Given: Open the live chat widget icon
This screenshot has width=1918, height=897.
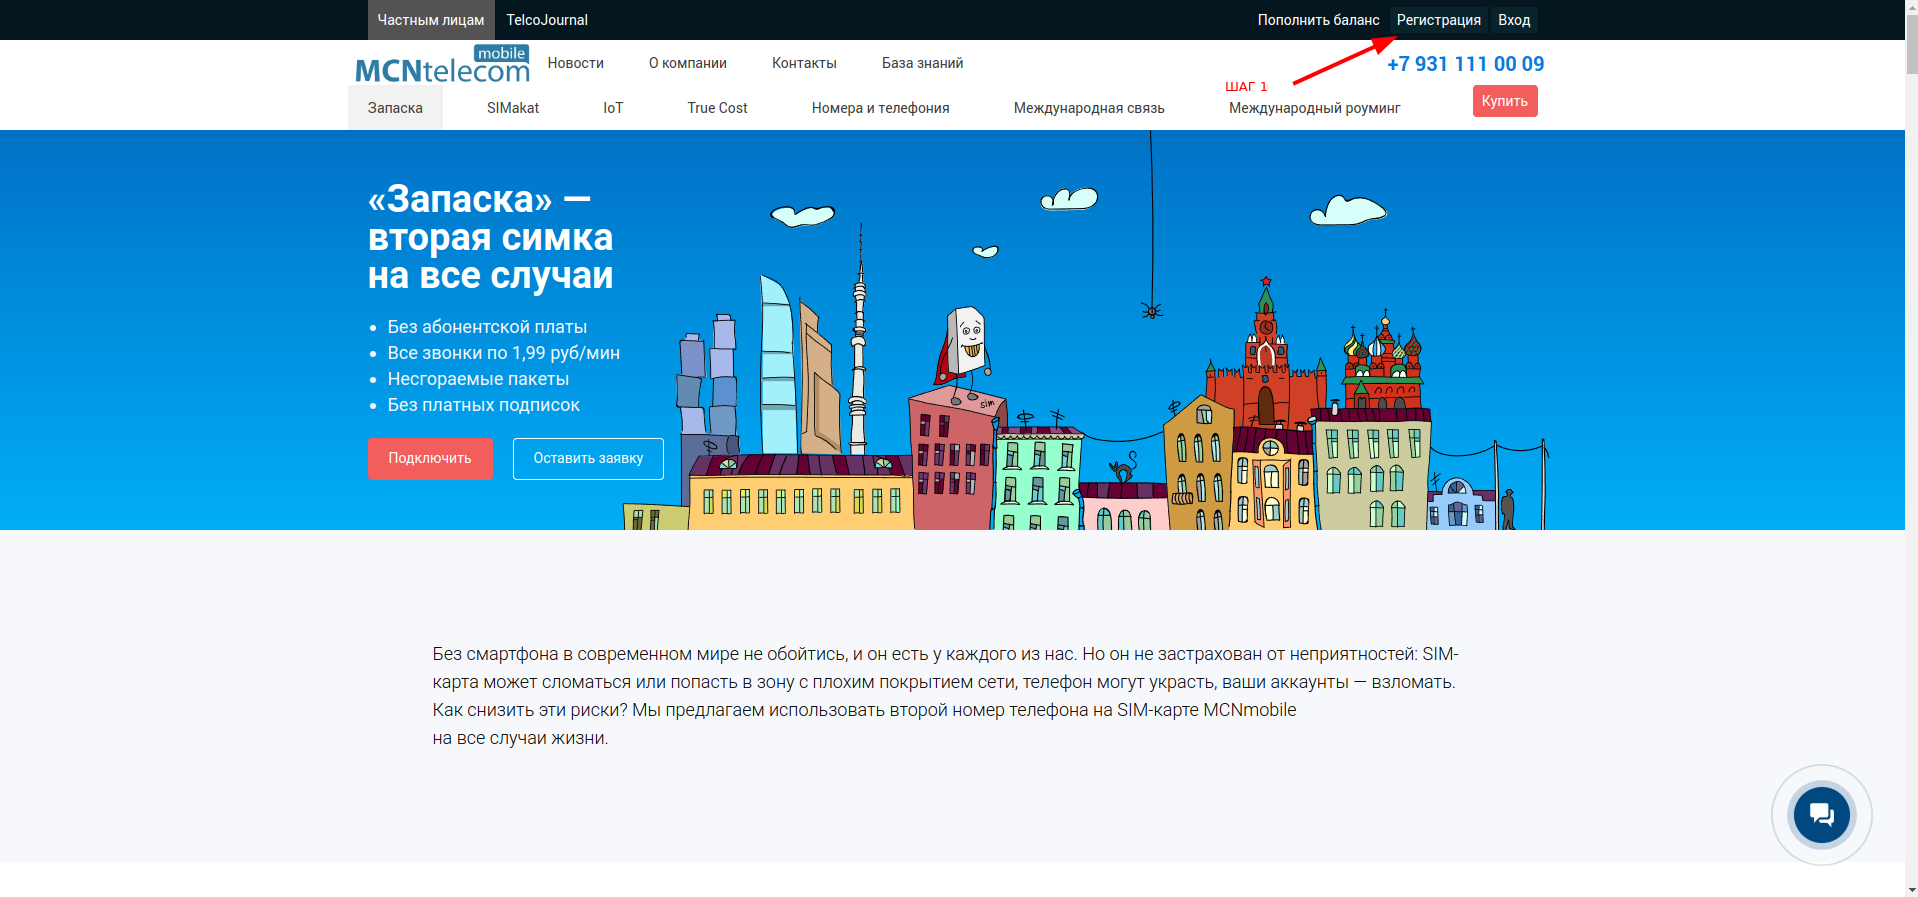Looking at the screenshot, I should (1821, 815).
